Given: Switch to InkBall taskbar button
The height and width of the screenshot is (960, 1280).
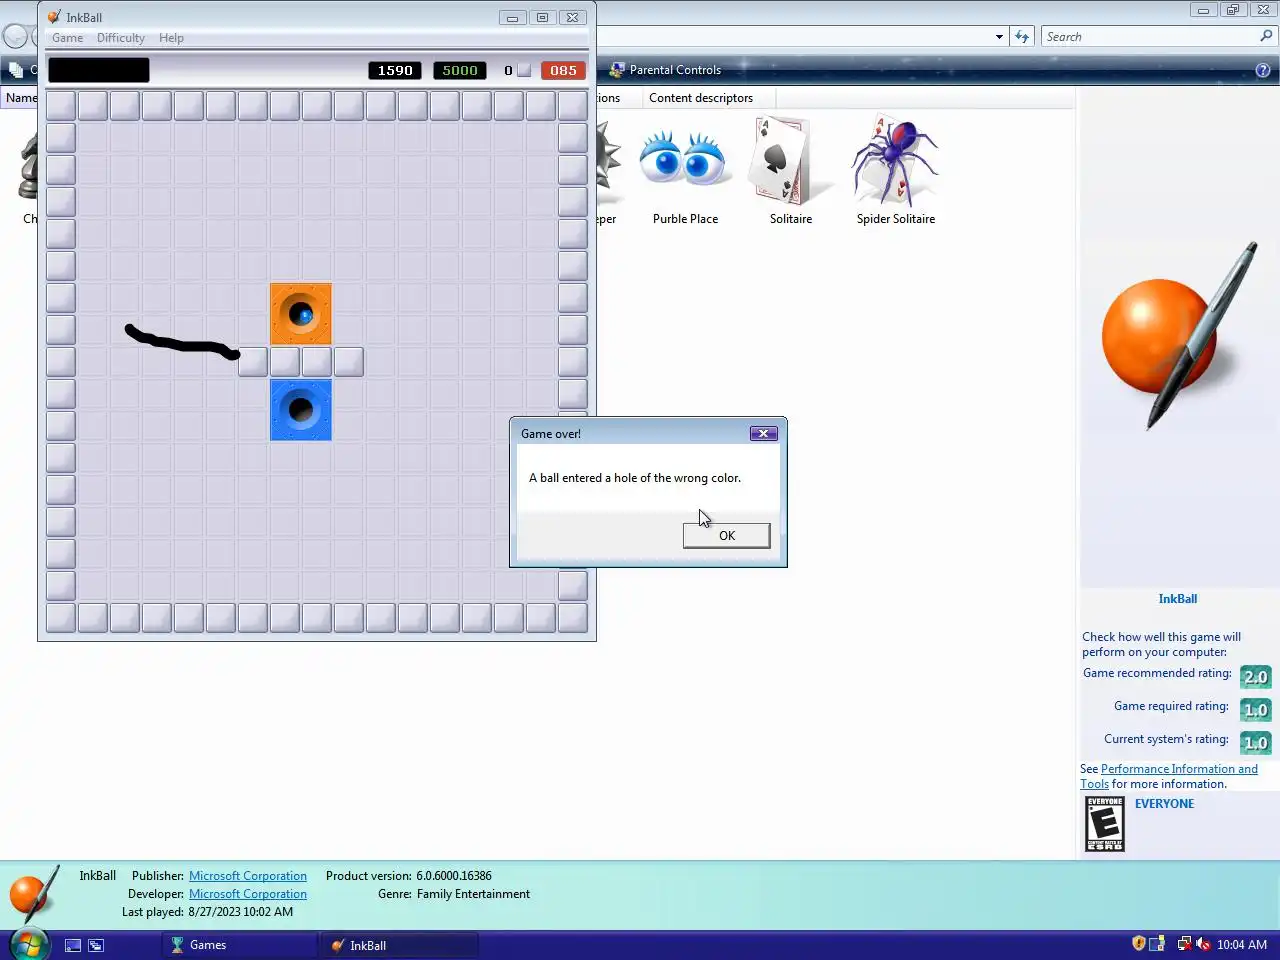Looking at the screenshot, I should tap(398, 945).
